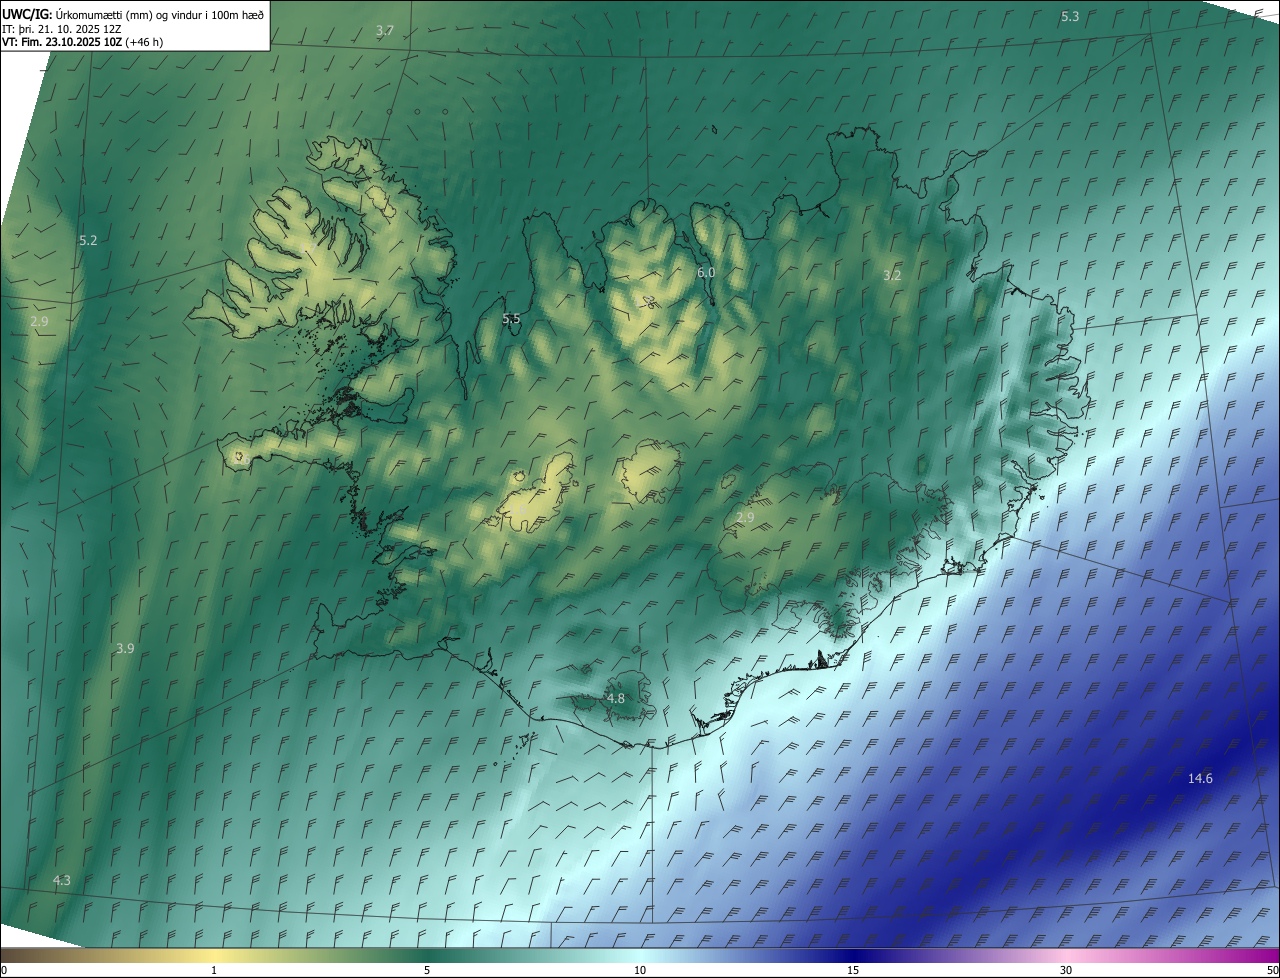Click the 5.3 value label on the map
The image size is (1280, 978).
[1070, 16]
